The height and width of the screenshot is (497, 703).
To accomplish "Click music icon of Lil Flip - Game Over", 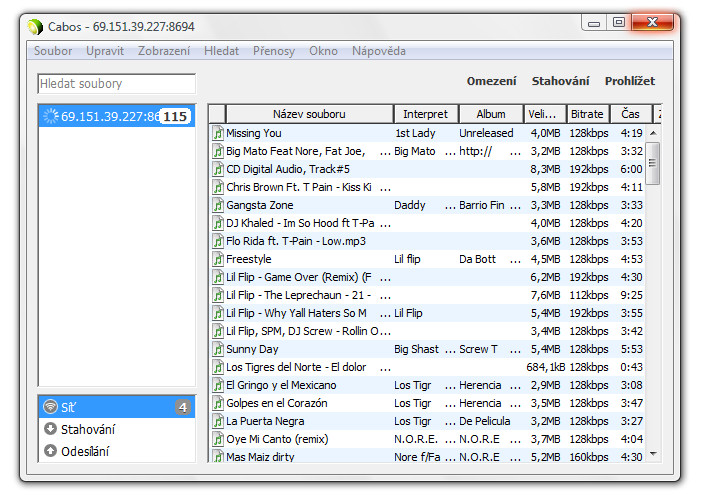I will (x=218, y=277).
